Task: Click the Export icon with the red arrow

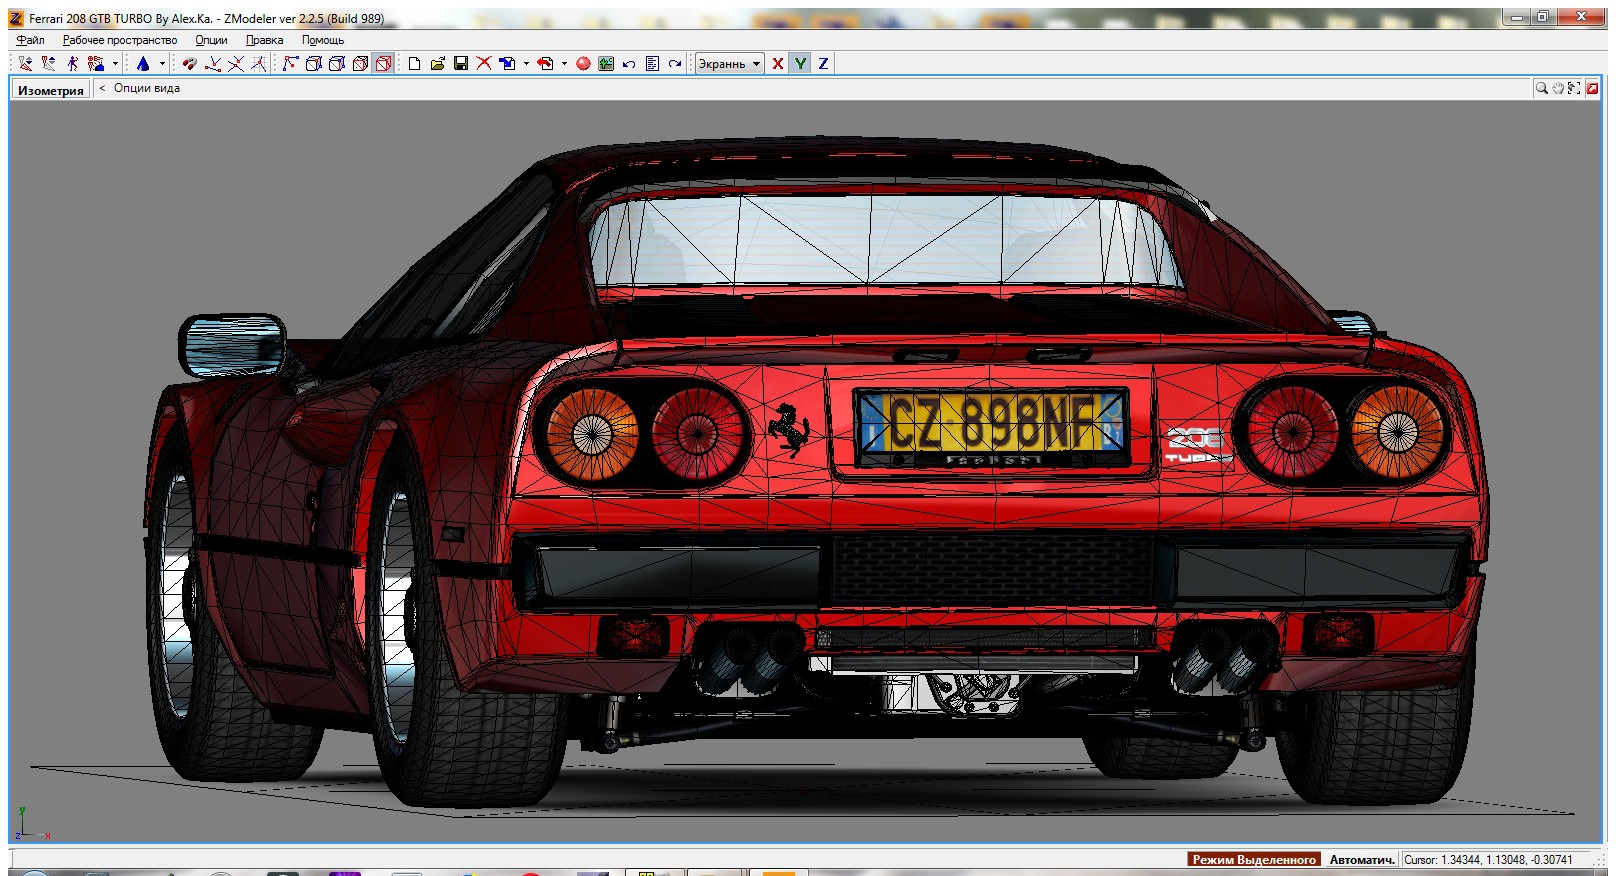Action: coord(545,63)
